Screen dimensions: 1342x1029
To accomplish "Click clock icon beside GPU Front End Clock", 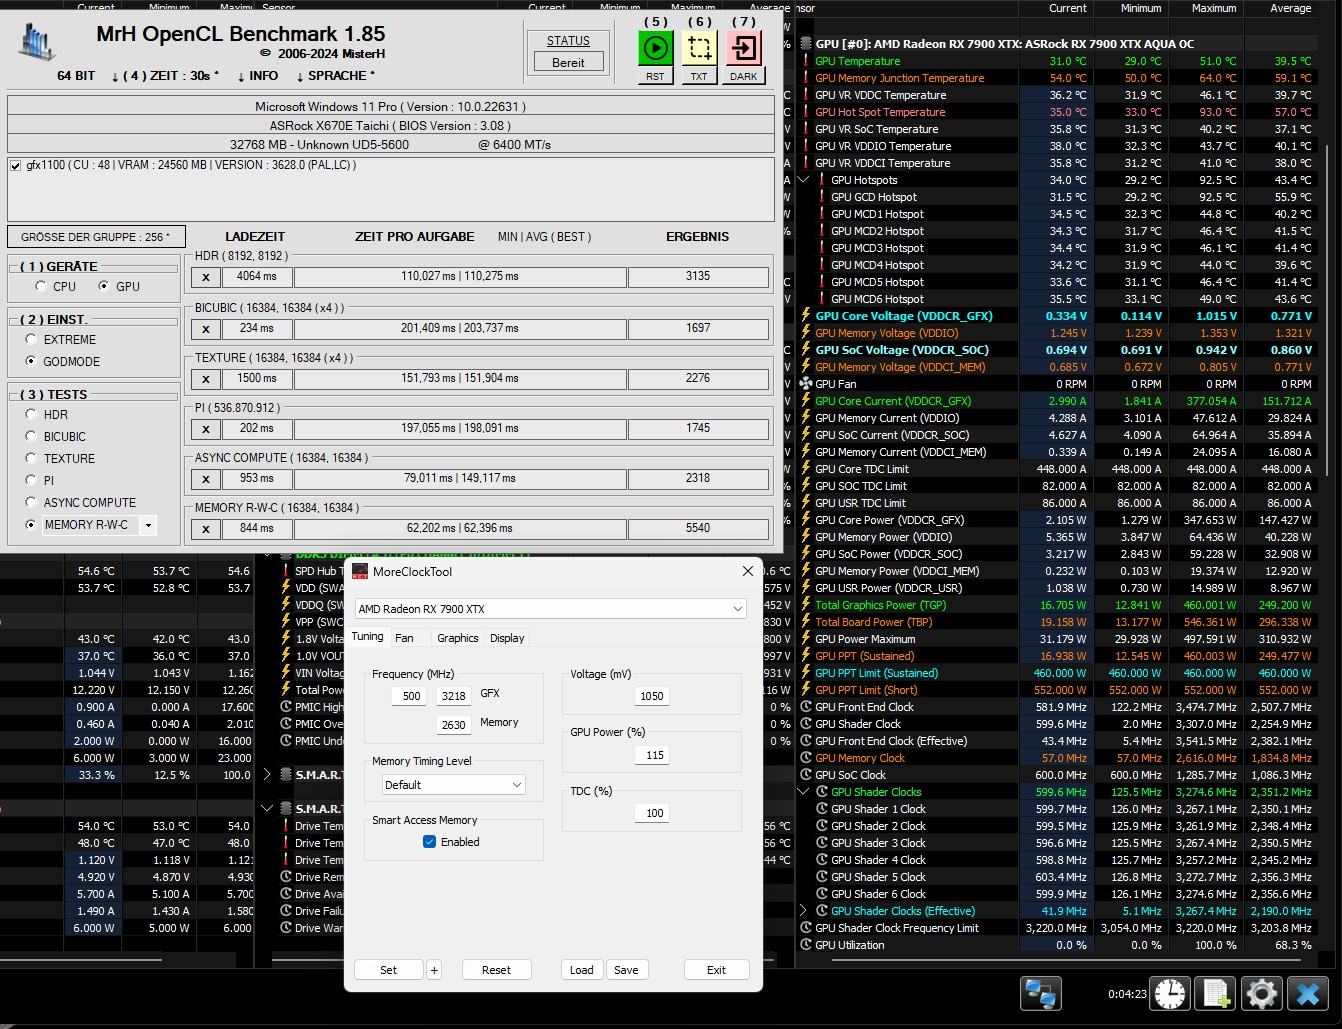I will (x=806, y=707).
